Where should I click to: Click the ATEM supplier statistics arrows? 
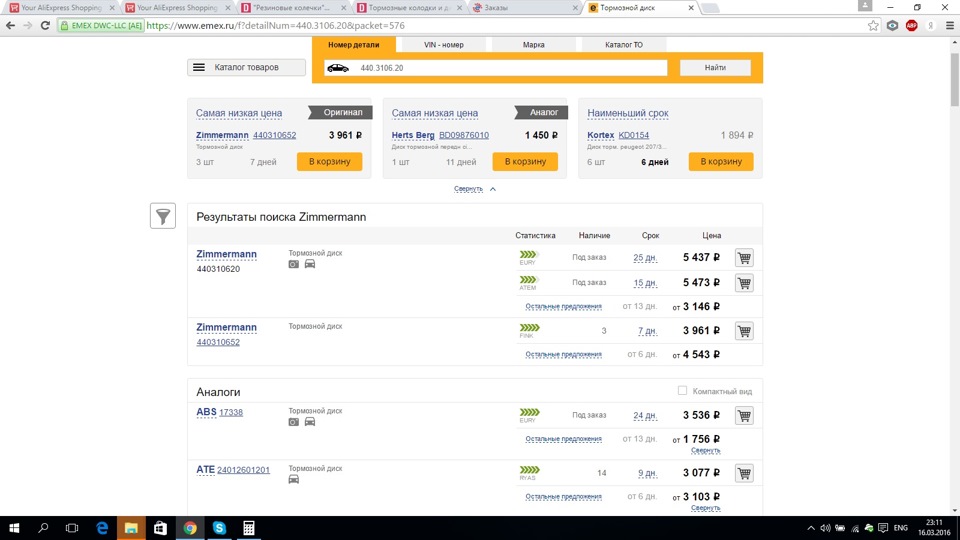click(529, 280)
